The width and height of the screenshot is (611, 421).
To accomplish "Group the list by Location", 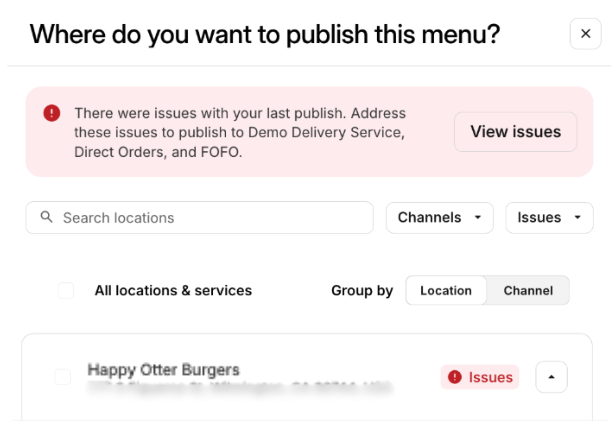I will 446,291.
